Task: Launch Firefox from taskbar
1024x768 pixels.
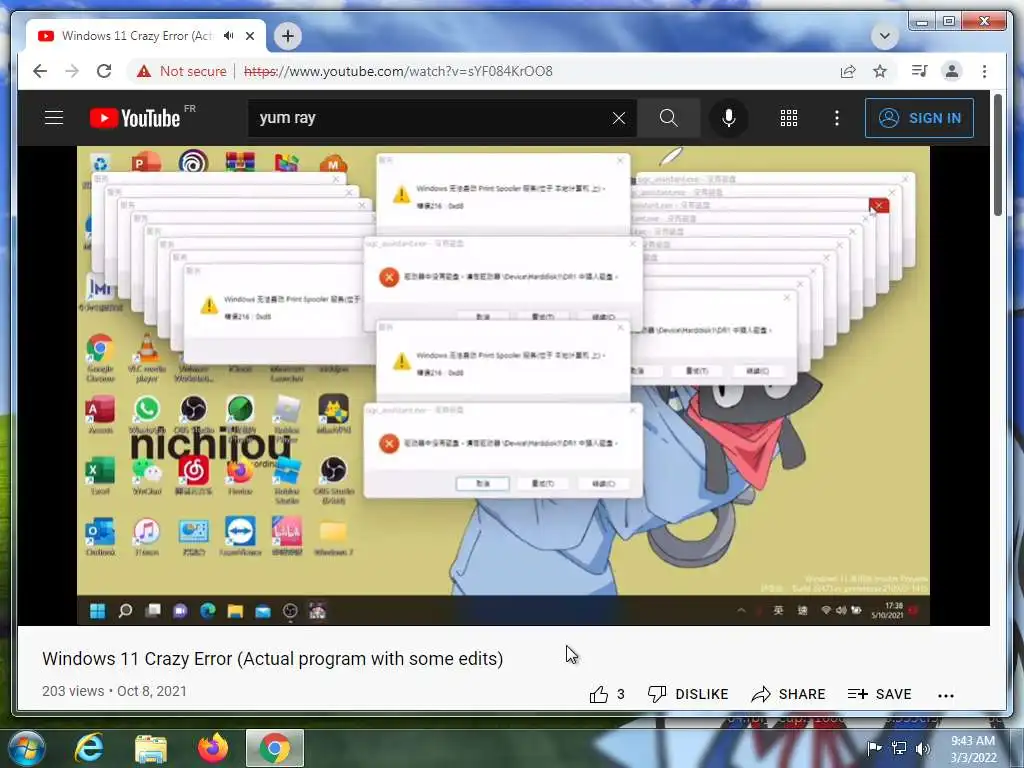Action: pos(213,748)
